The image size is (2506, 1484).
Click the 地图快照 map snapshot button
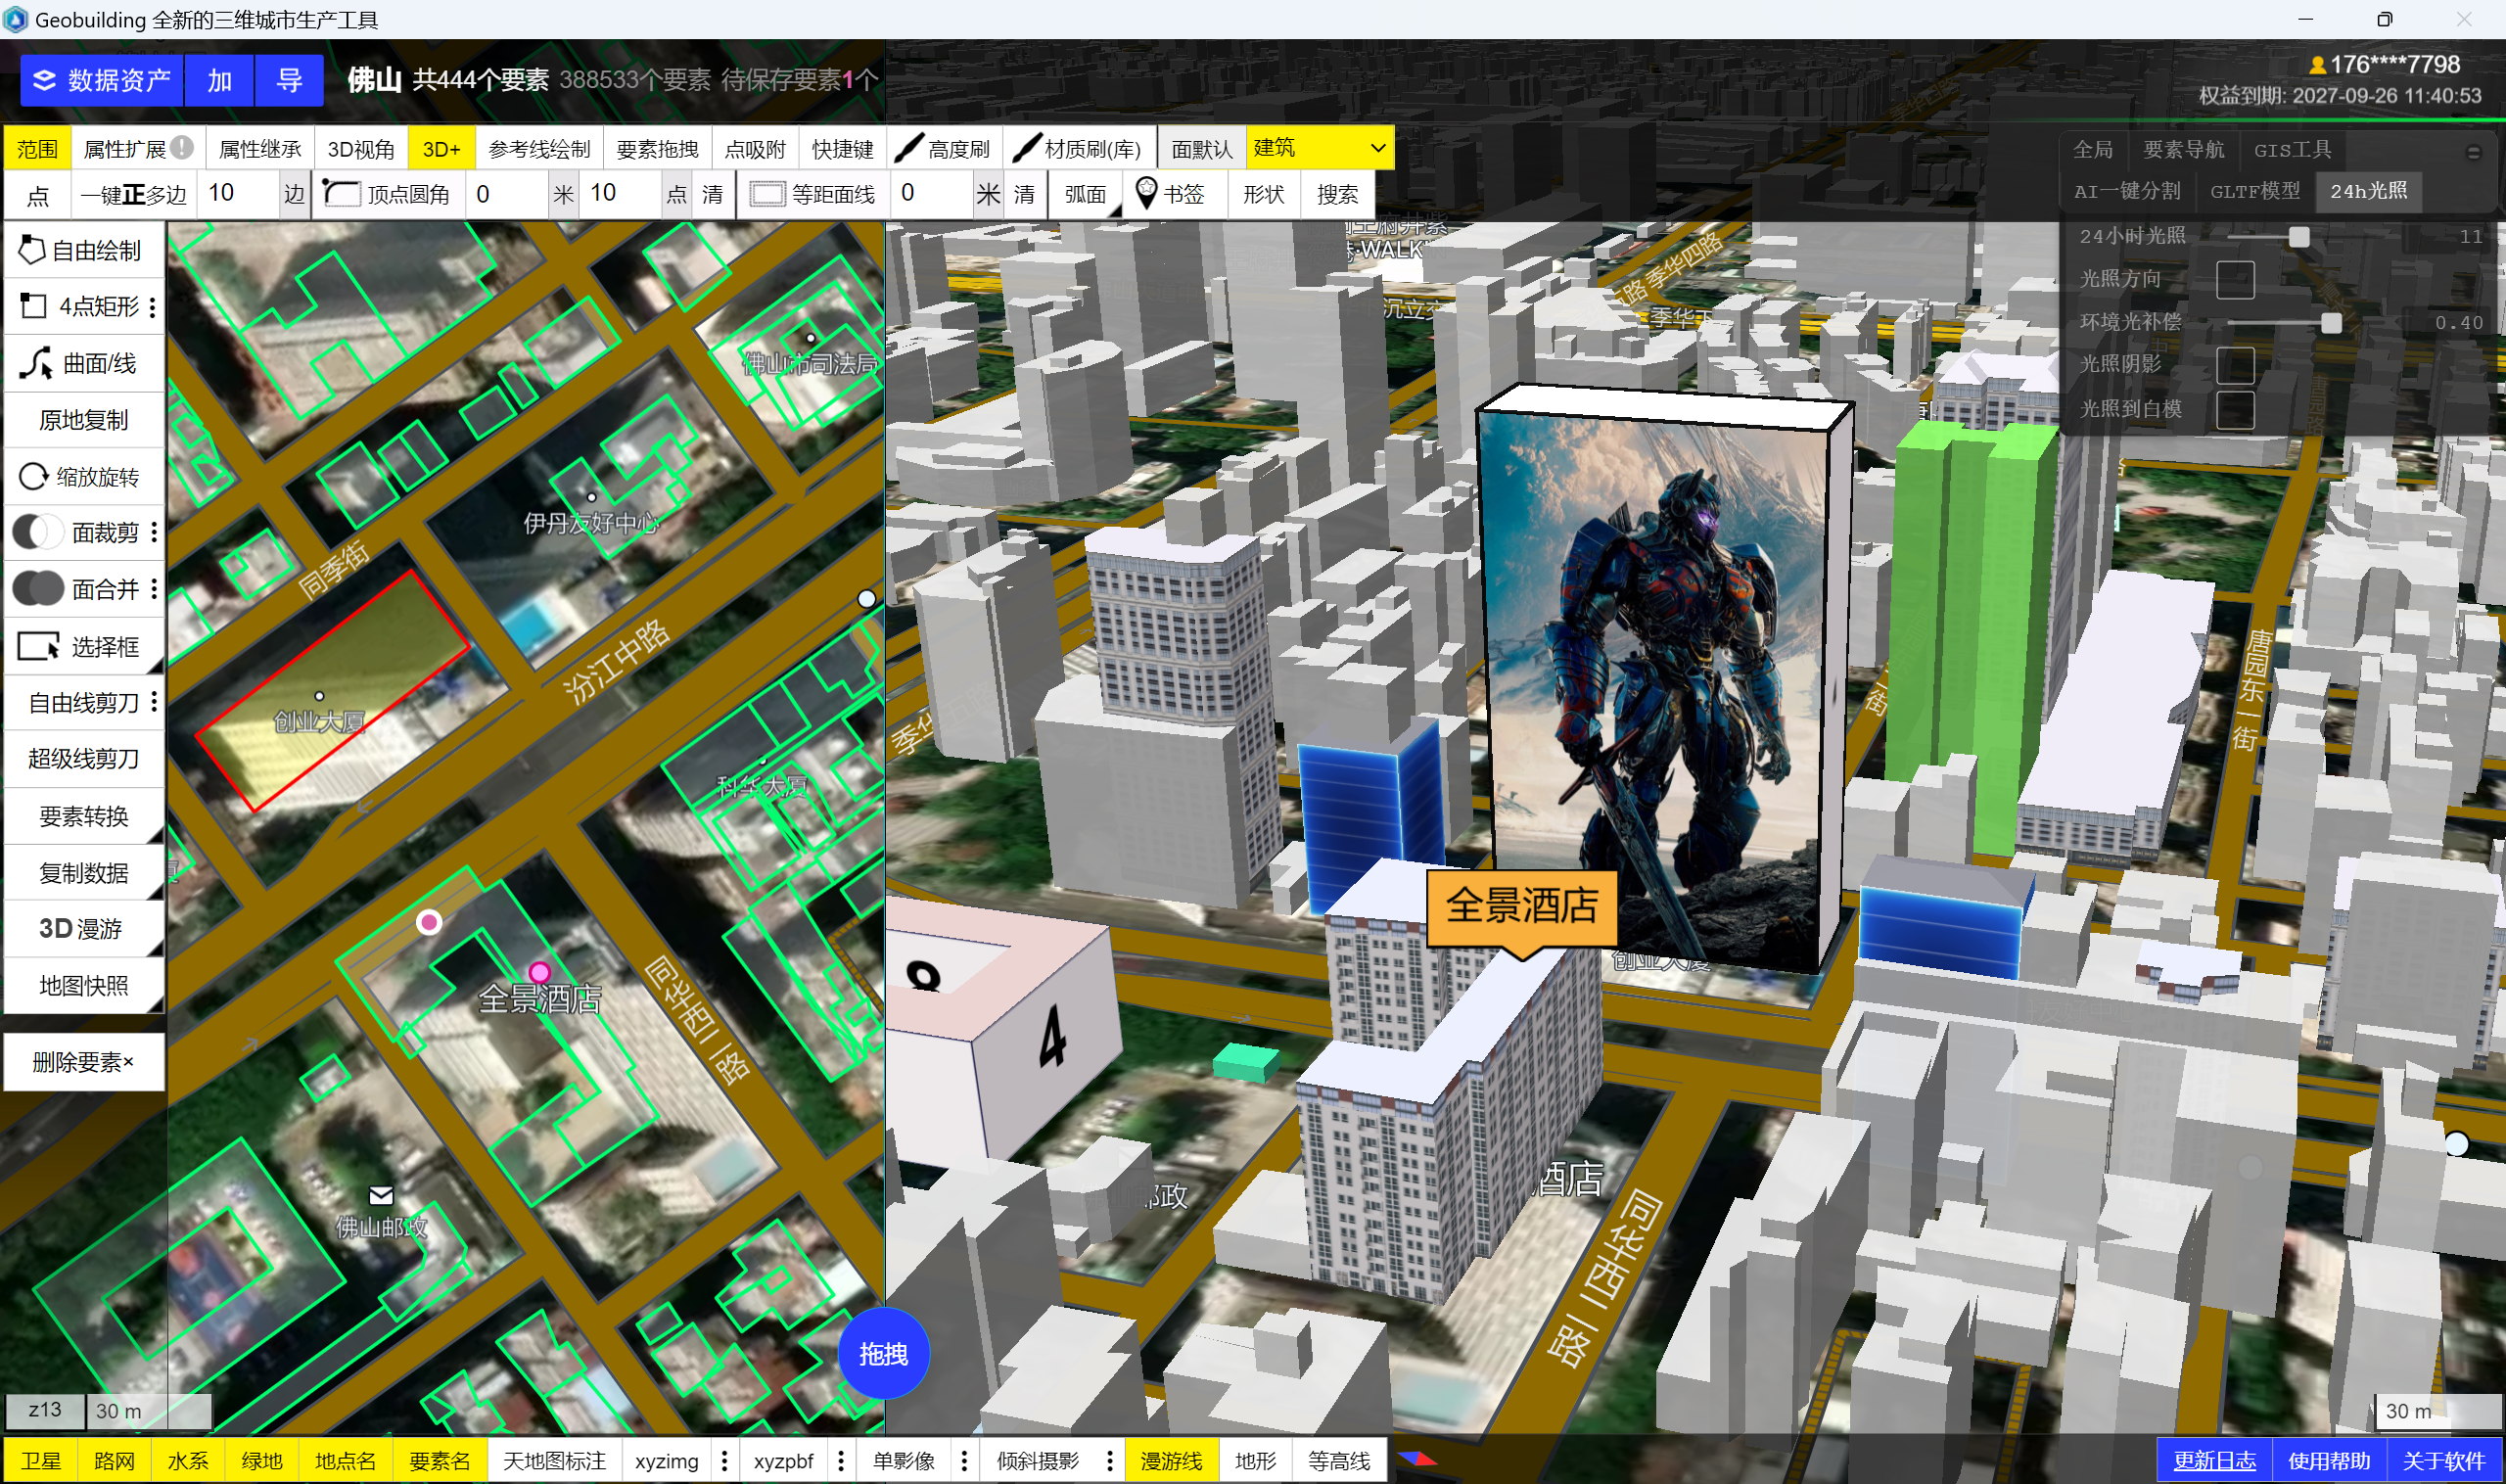click(83, 985)
